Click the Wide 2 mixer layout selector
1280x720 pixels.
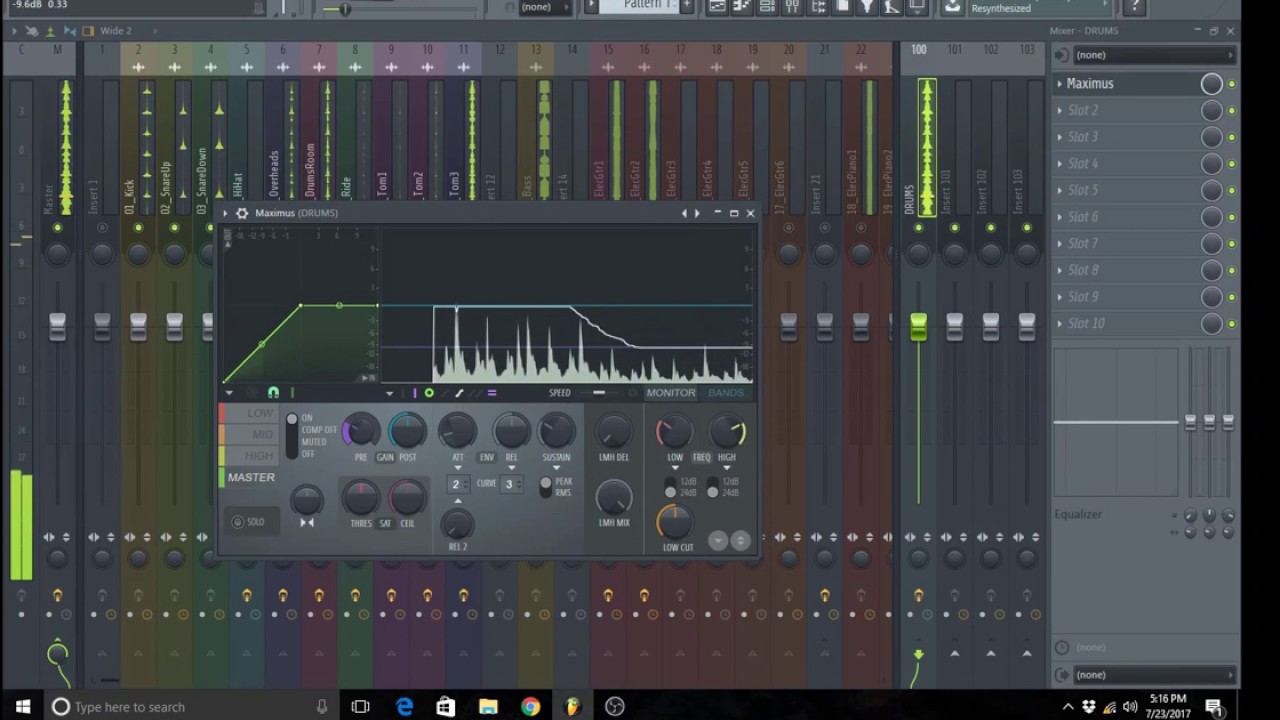click(115, 31)
